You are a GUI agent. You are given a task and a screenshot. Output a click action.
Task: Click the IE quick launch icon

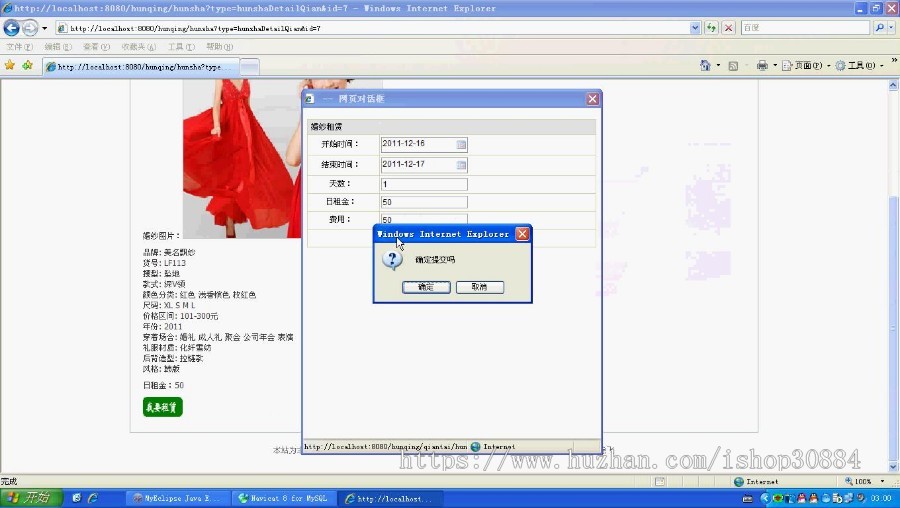tap(92, 498)
